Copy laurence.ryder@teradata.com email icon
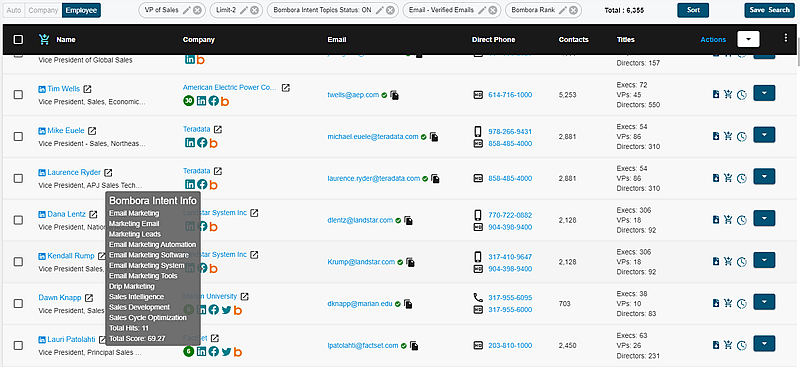The height and width of the screenshot is (367, 800). point(435,179)
